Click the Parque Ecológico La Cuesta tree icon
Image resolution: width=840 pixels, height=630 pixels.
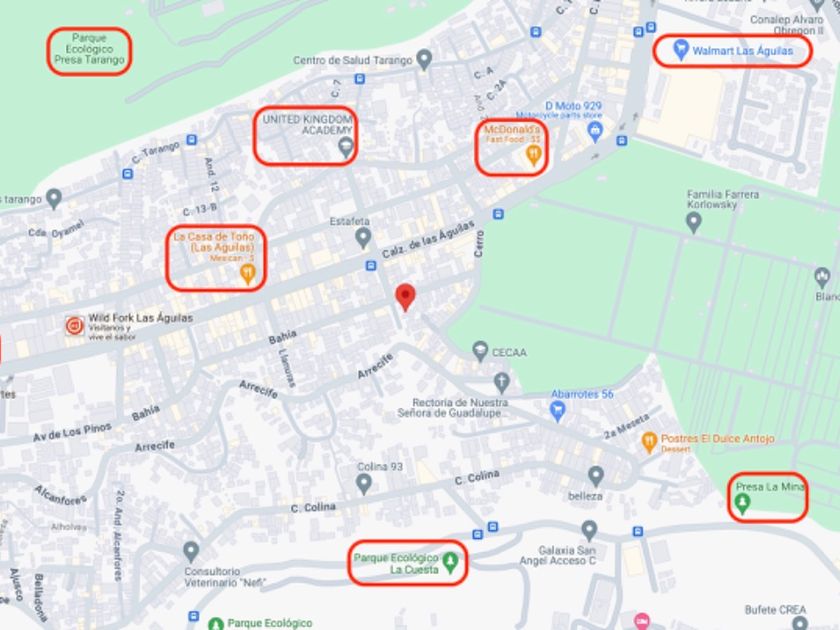coord(451,562)
